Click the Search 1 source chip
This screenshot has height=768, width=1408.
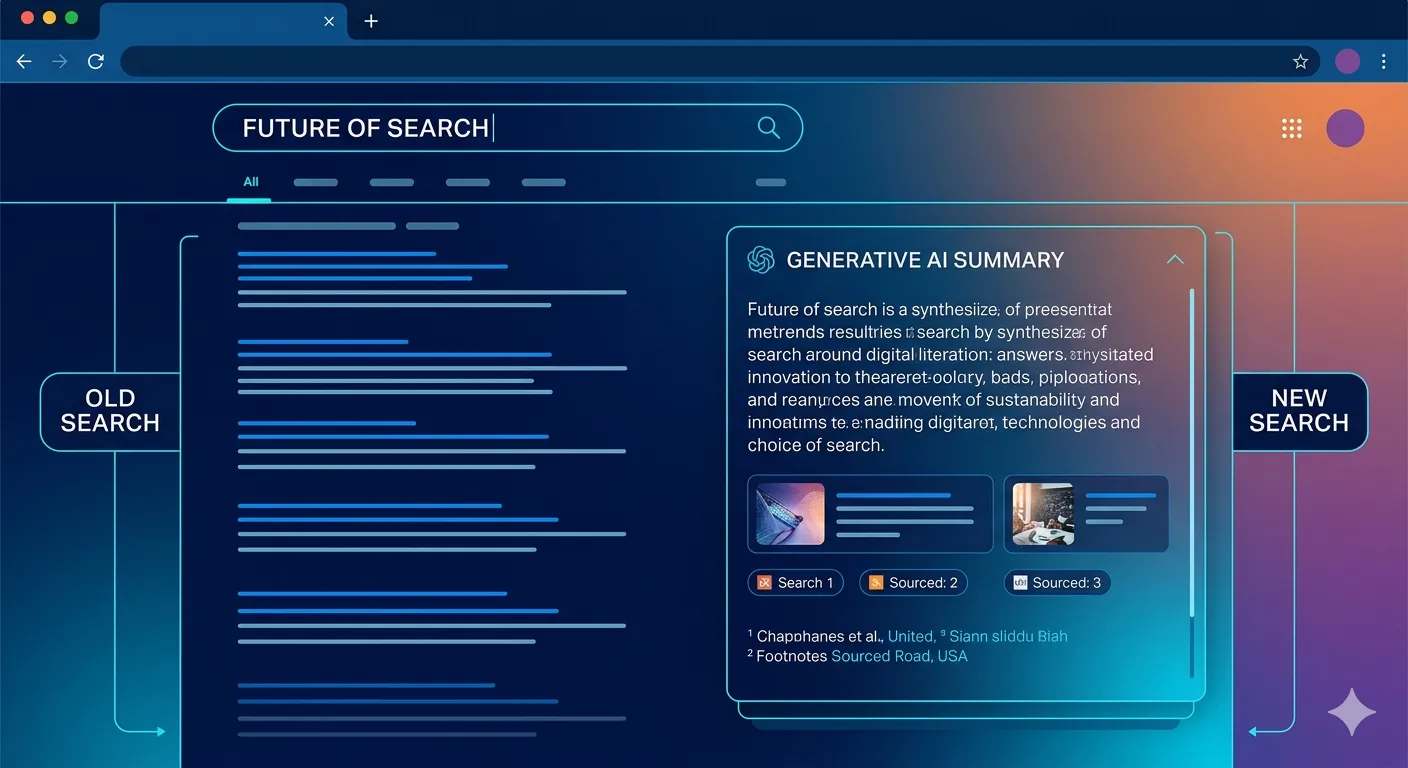coord(796,583)
